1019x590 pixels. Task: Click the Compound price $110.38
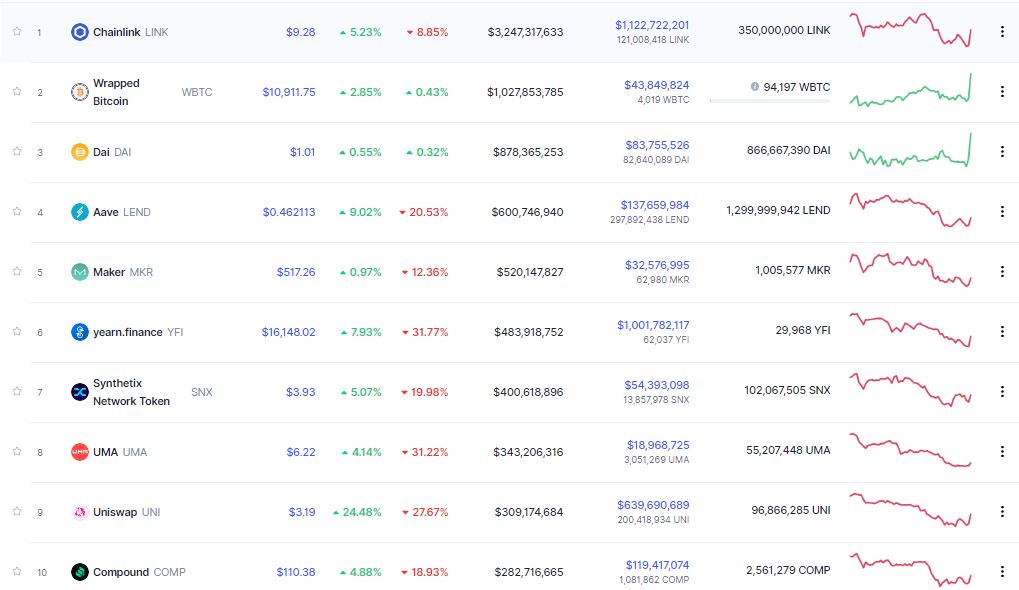click(x=296, y=572)
